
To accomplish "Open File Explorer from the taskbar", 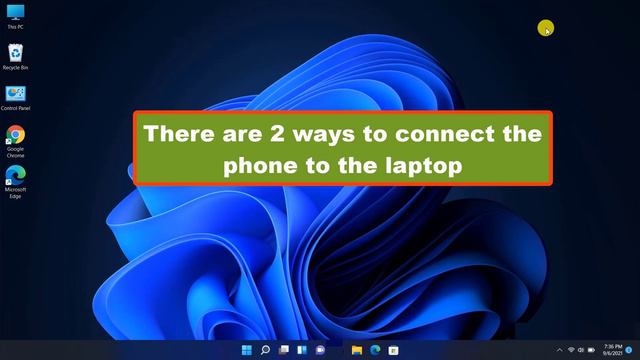I will tap(357, 350).
